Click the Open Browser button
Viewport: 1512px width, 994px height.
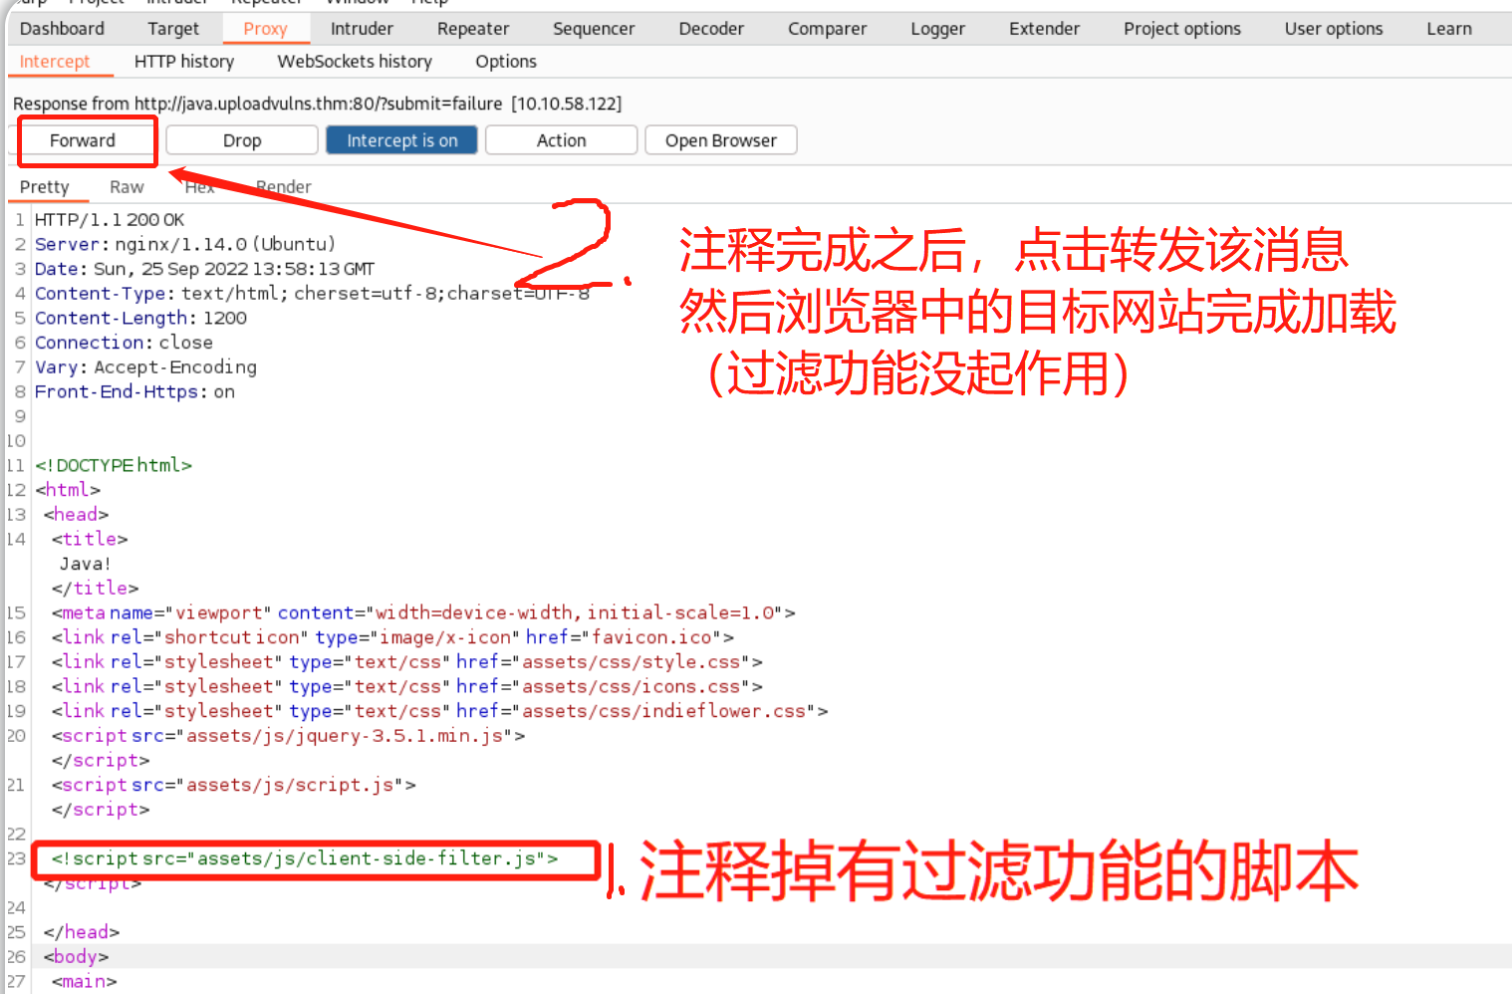(721, 140)
